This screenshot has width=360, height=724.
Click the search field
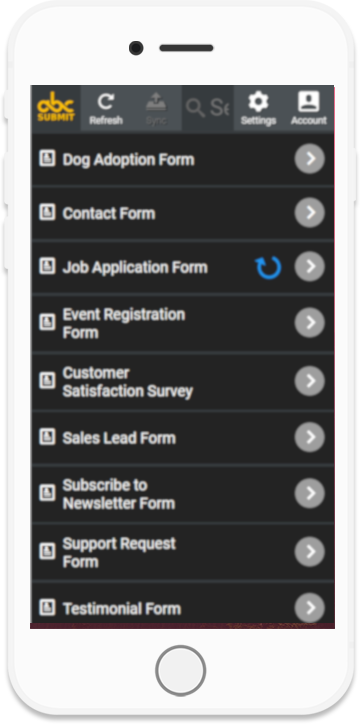click(x=208, y=108)
